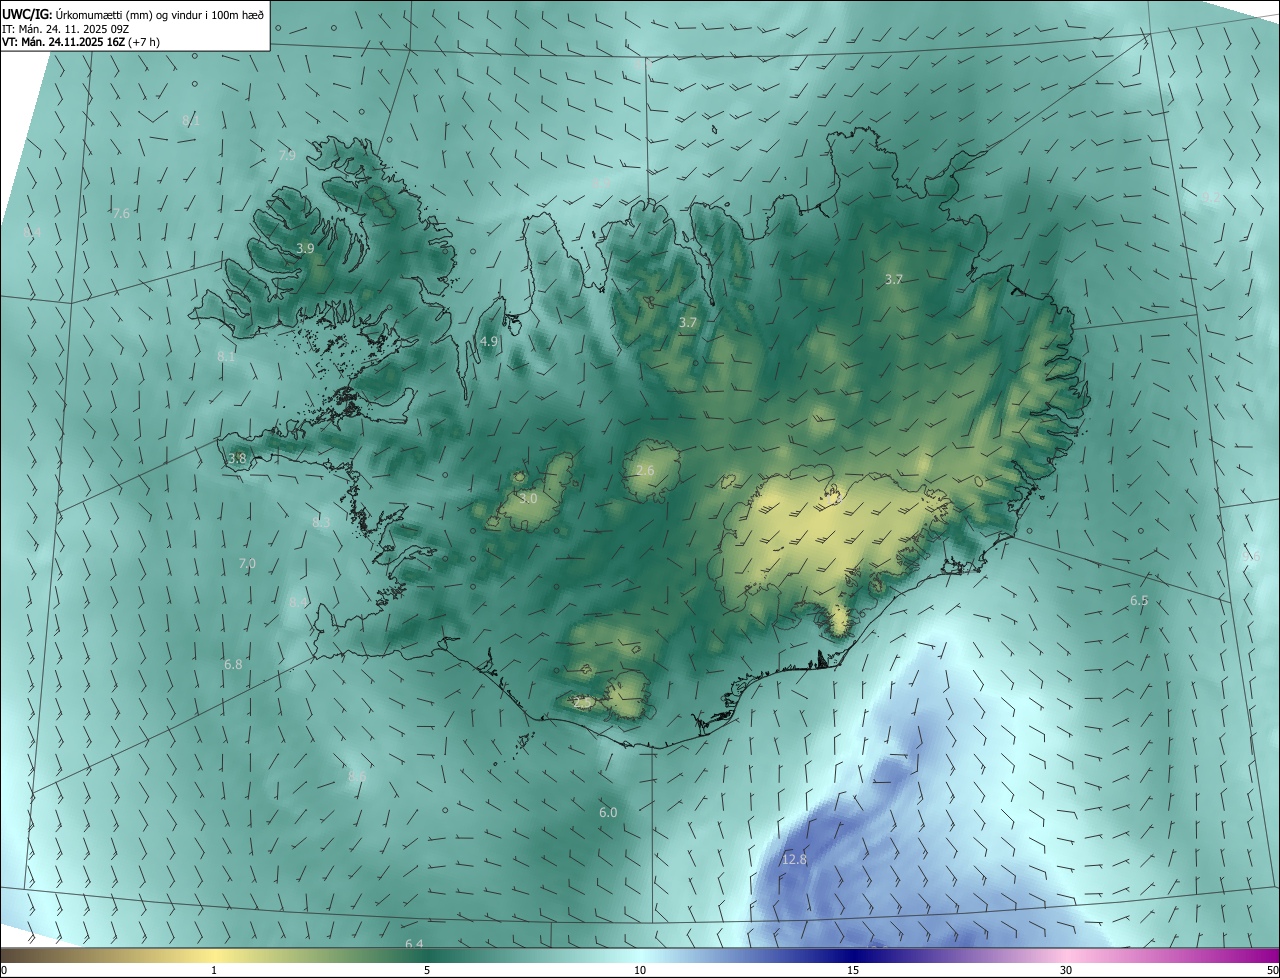The image size is (1280, 978).
Task: Click the colorbar tick label 5
Action: pos(427,971)
